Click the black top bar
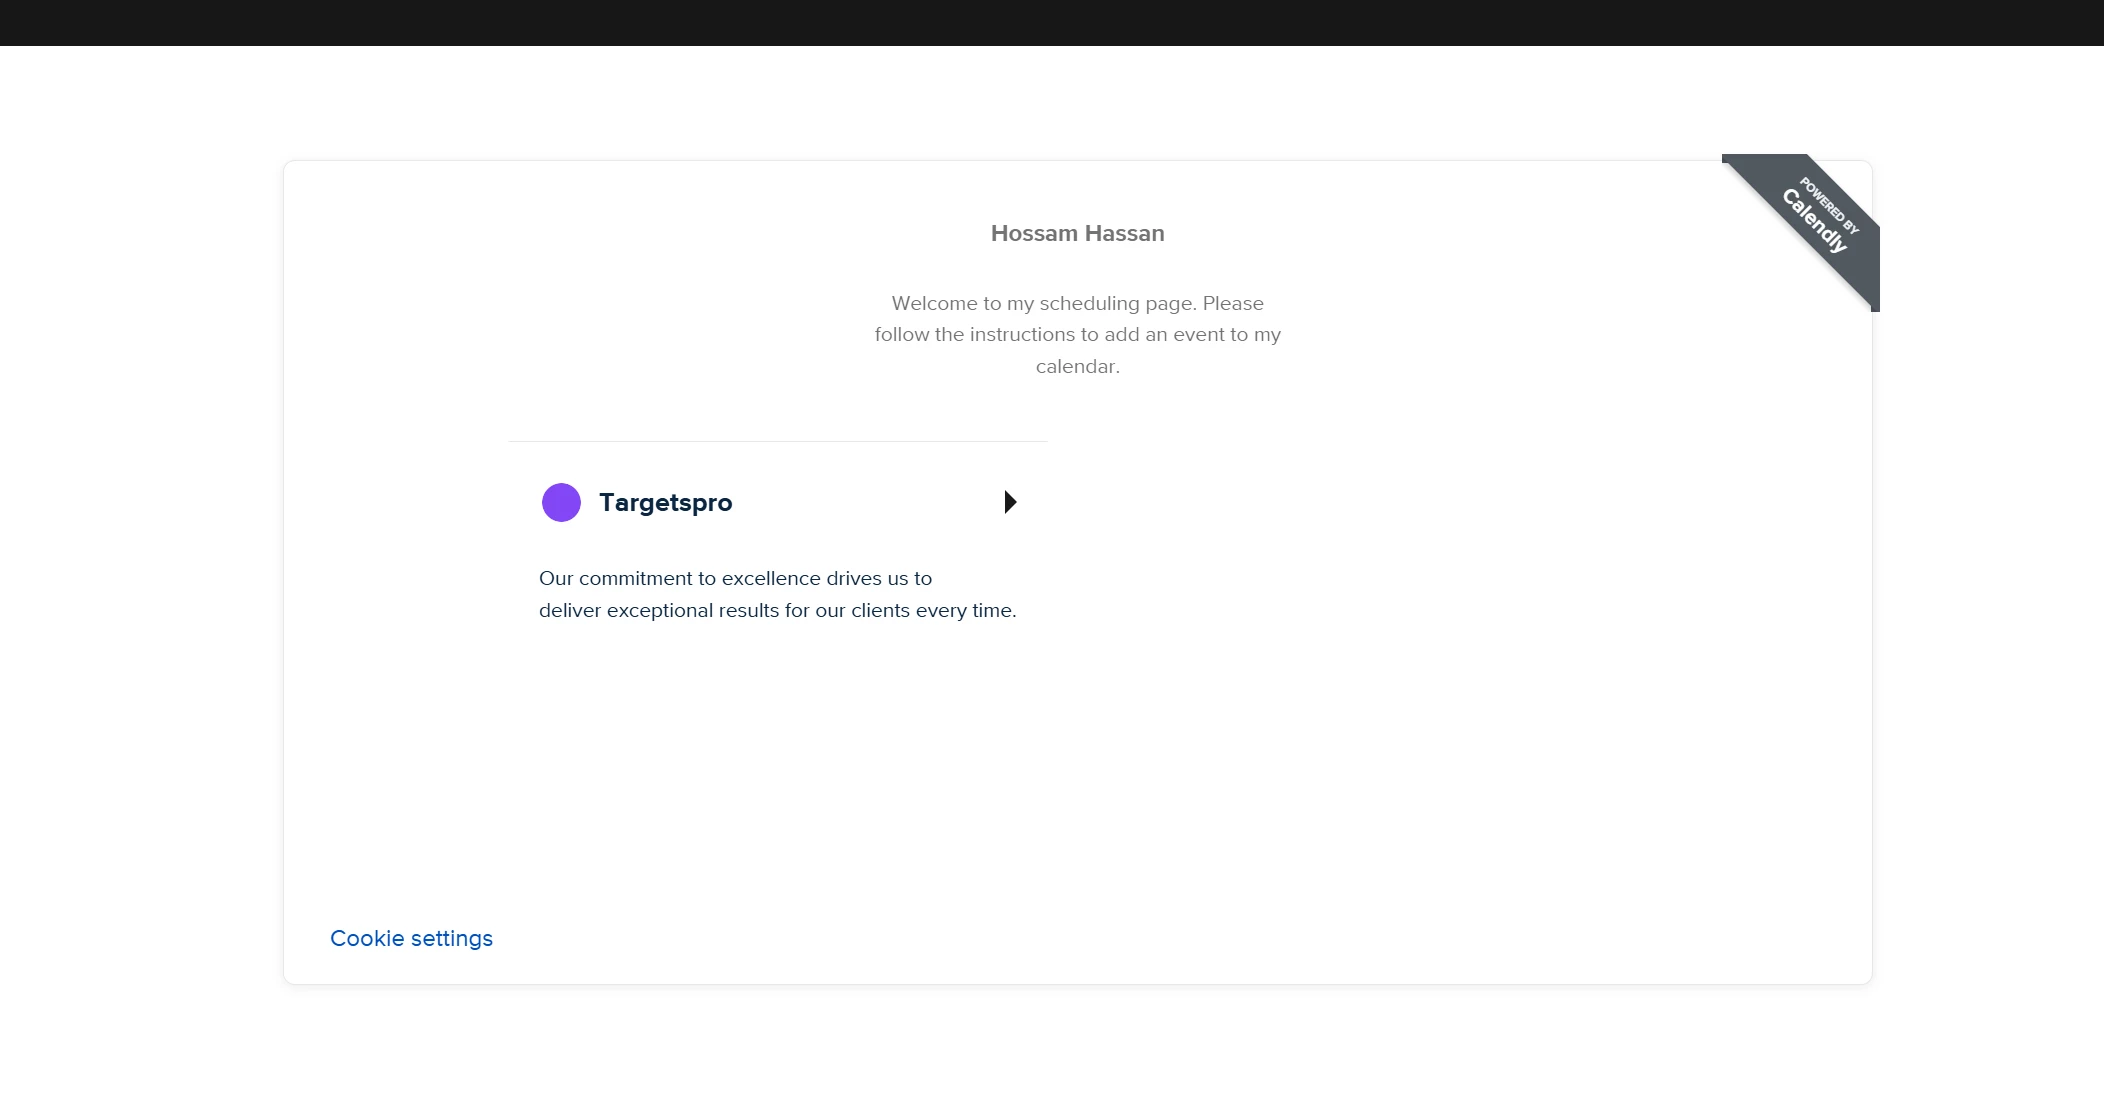Image resolution: width=2104 pixels, height=1119 pixels. click(1052, 22)
